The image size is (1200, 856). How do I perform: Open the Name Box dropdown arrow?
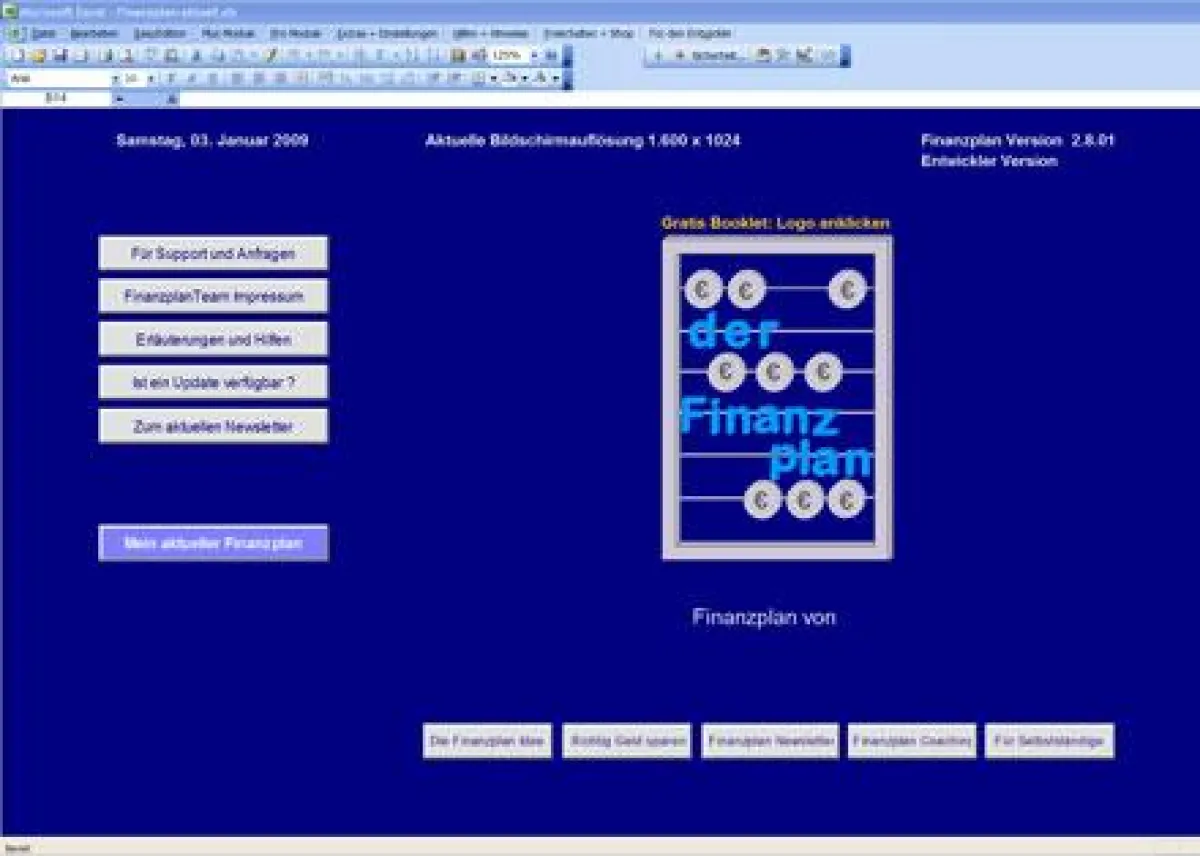click(119, 99)
